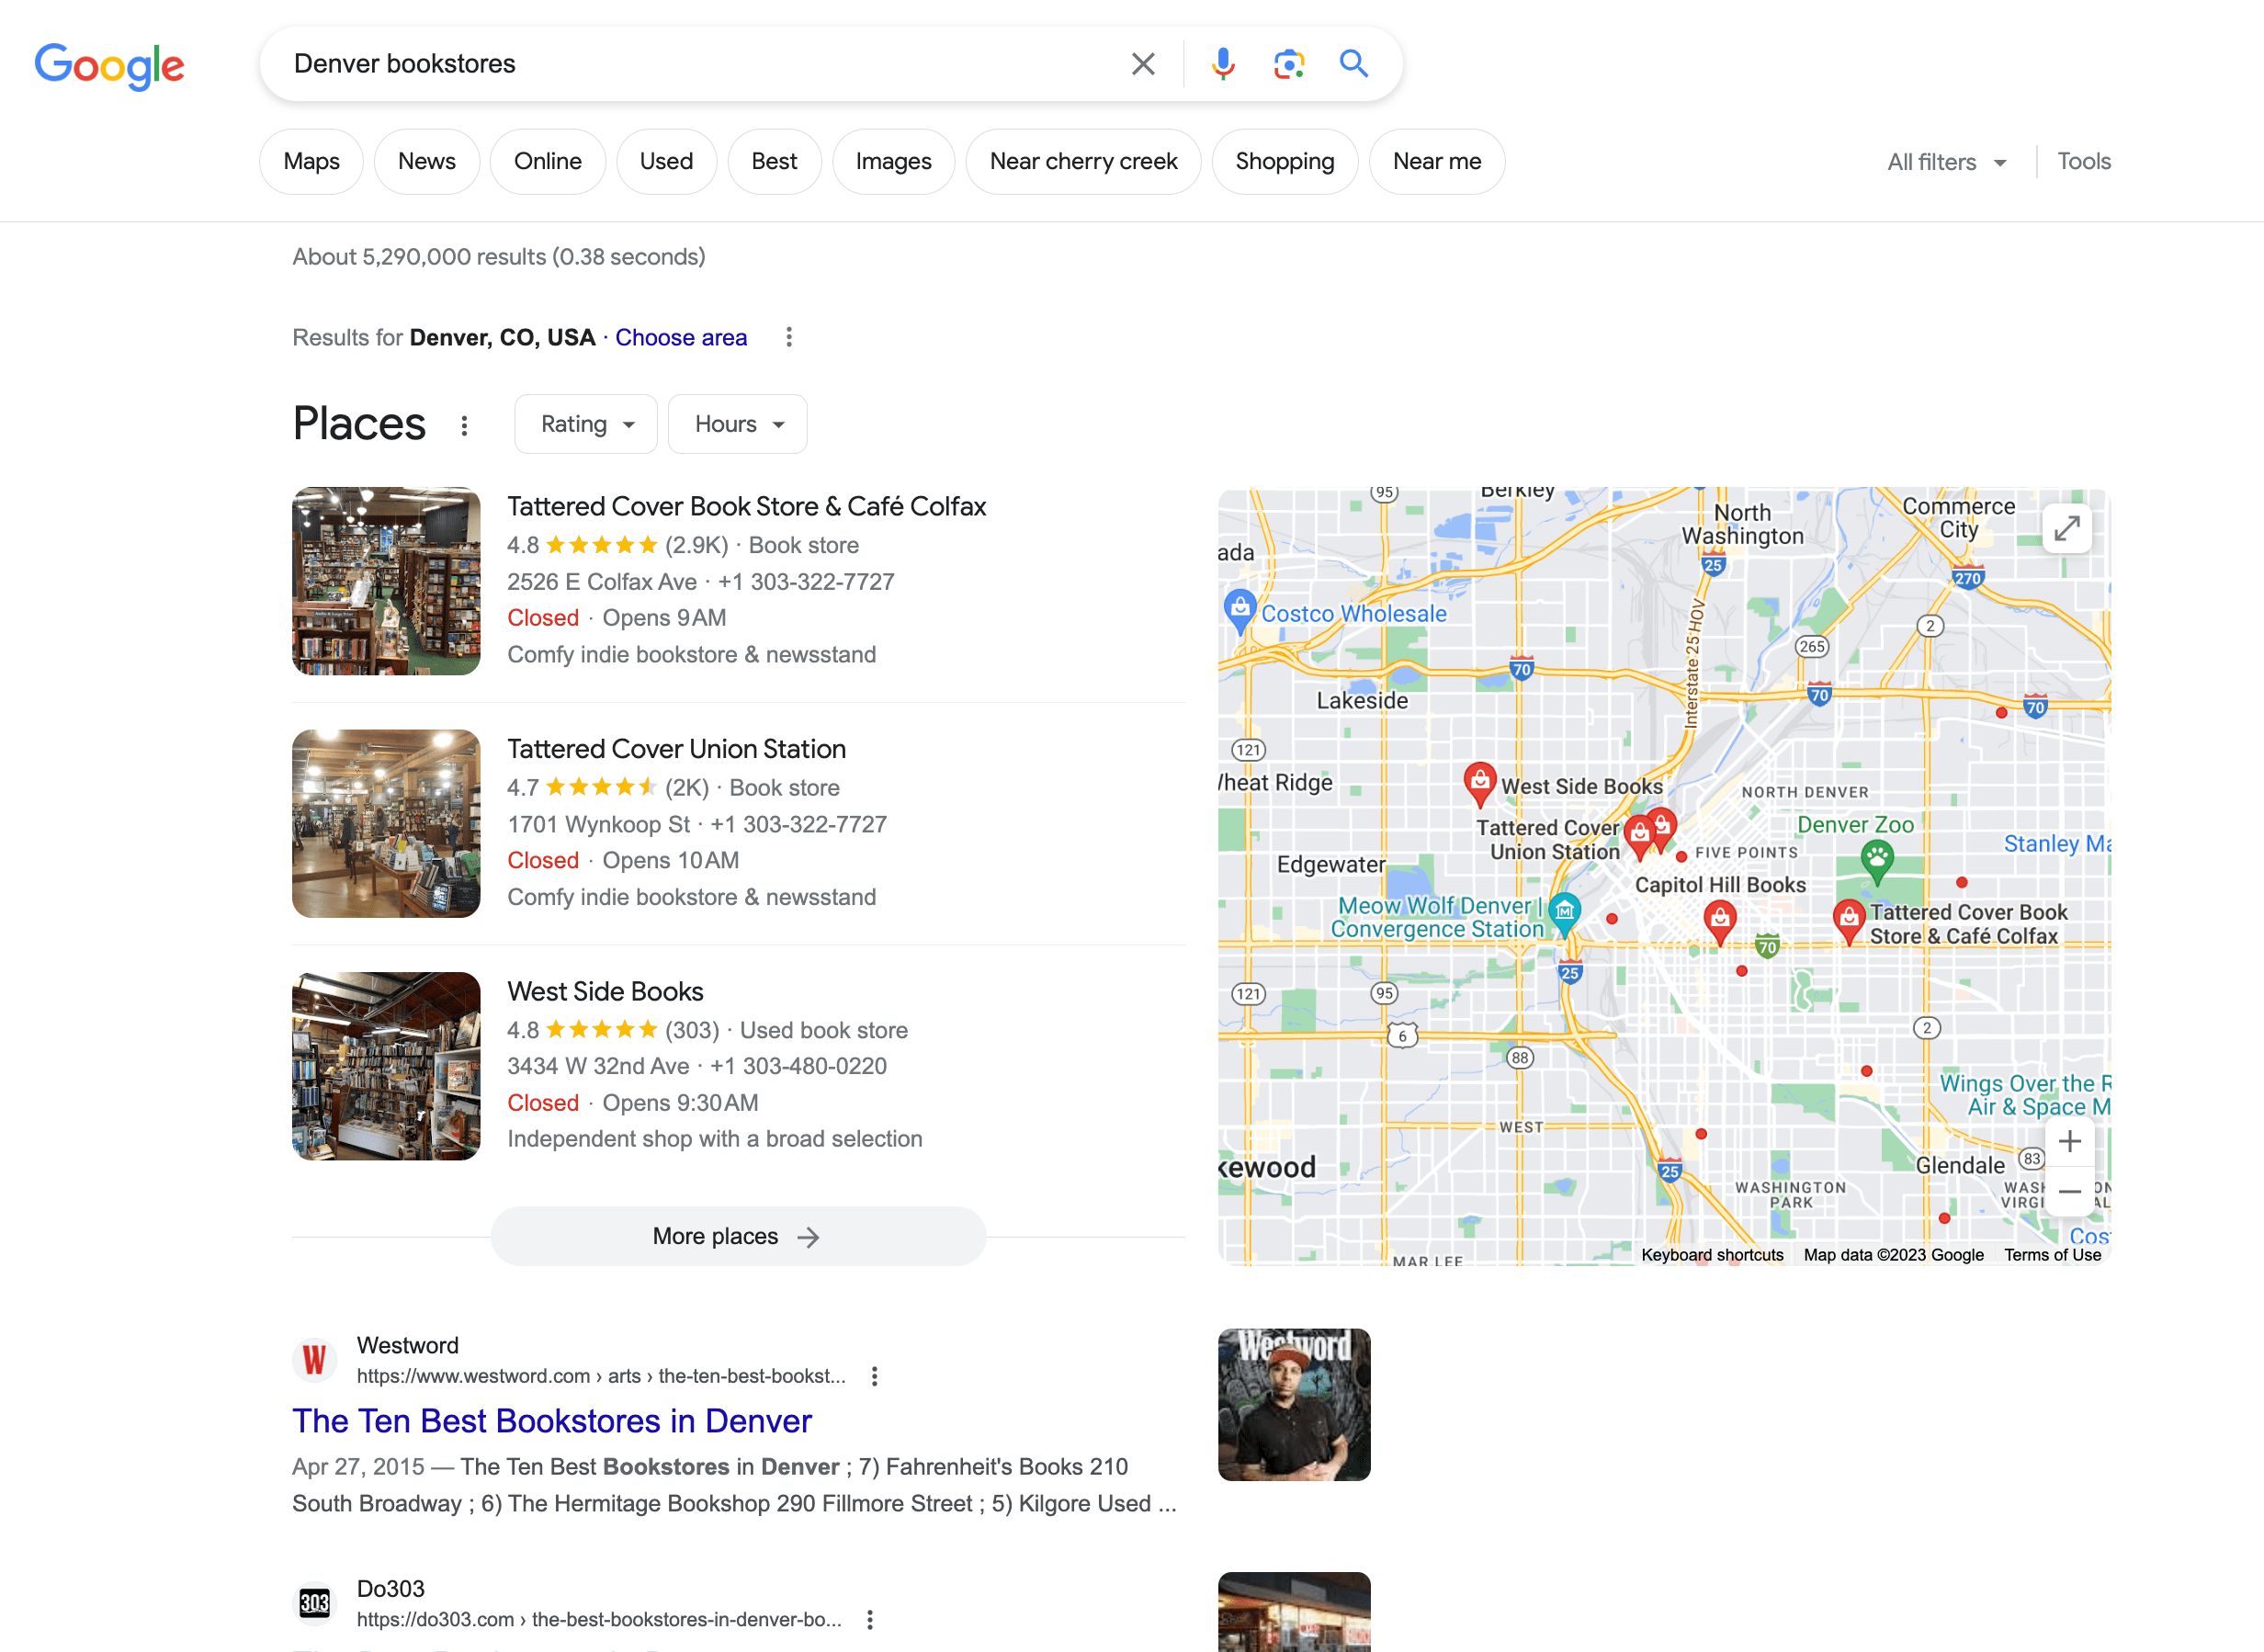This screenshot has height=1652, width=2264.
Task: Switch to the Images filter chip
Action: [x=893, y=162]
